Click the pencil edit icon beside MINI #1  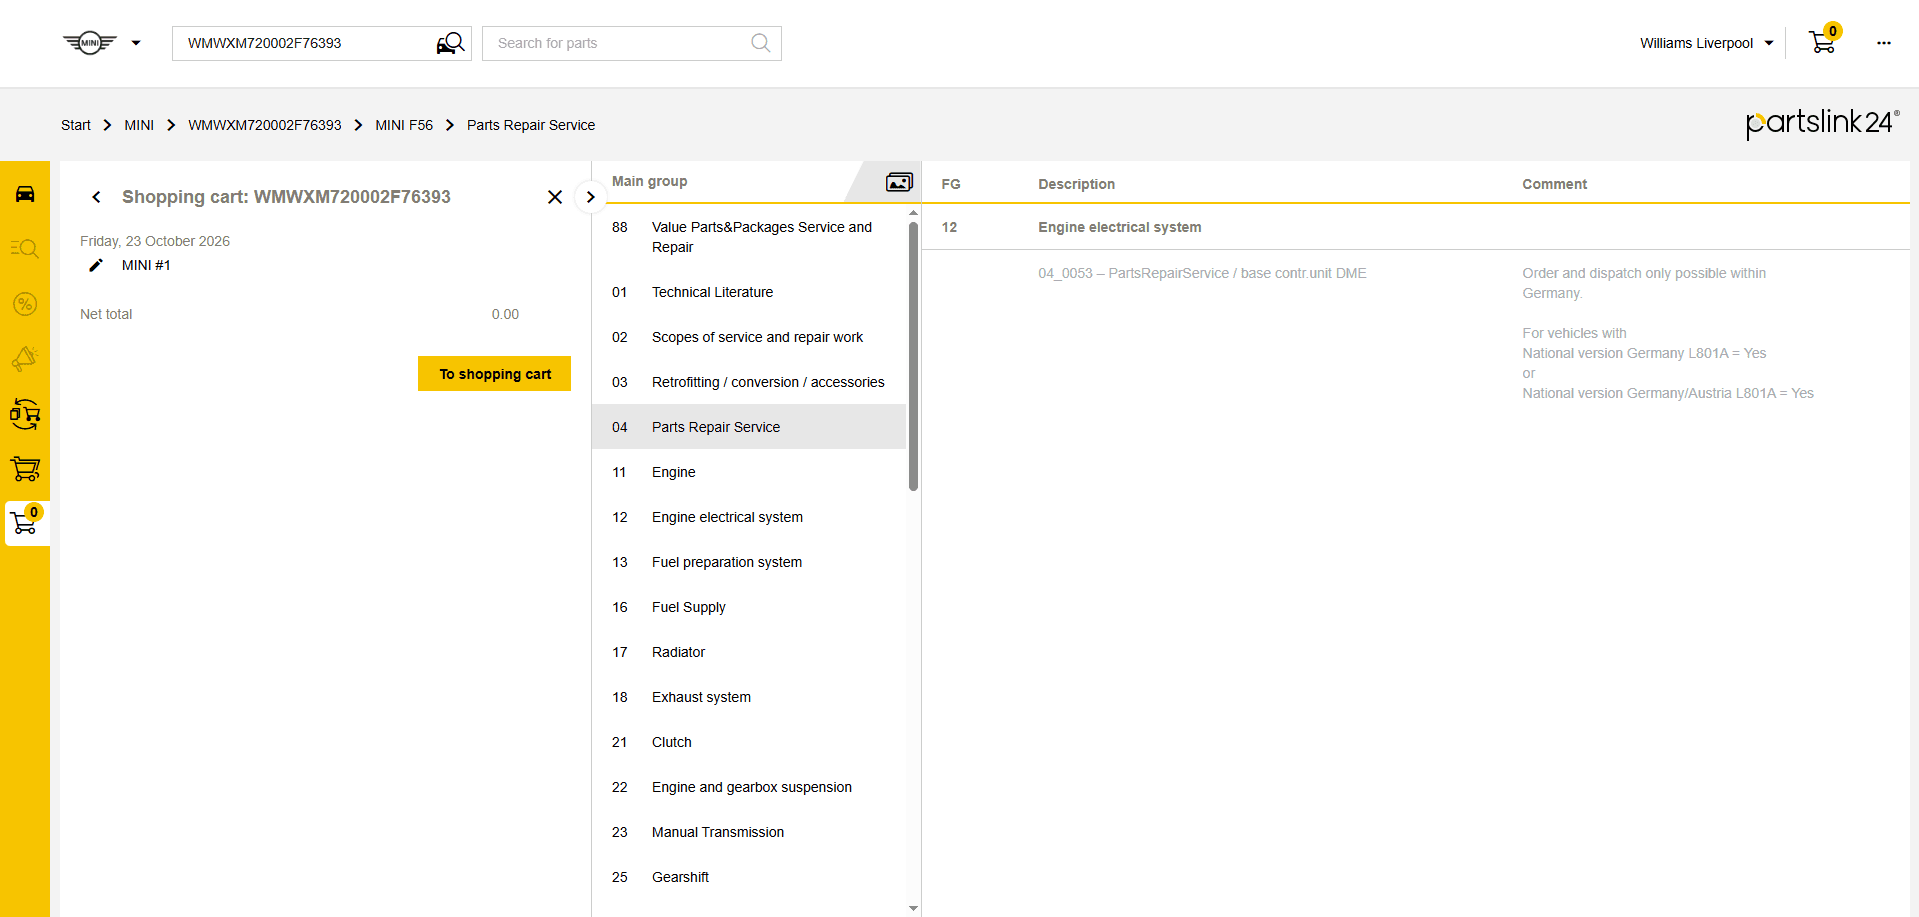[x=96, y=265]
